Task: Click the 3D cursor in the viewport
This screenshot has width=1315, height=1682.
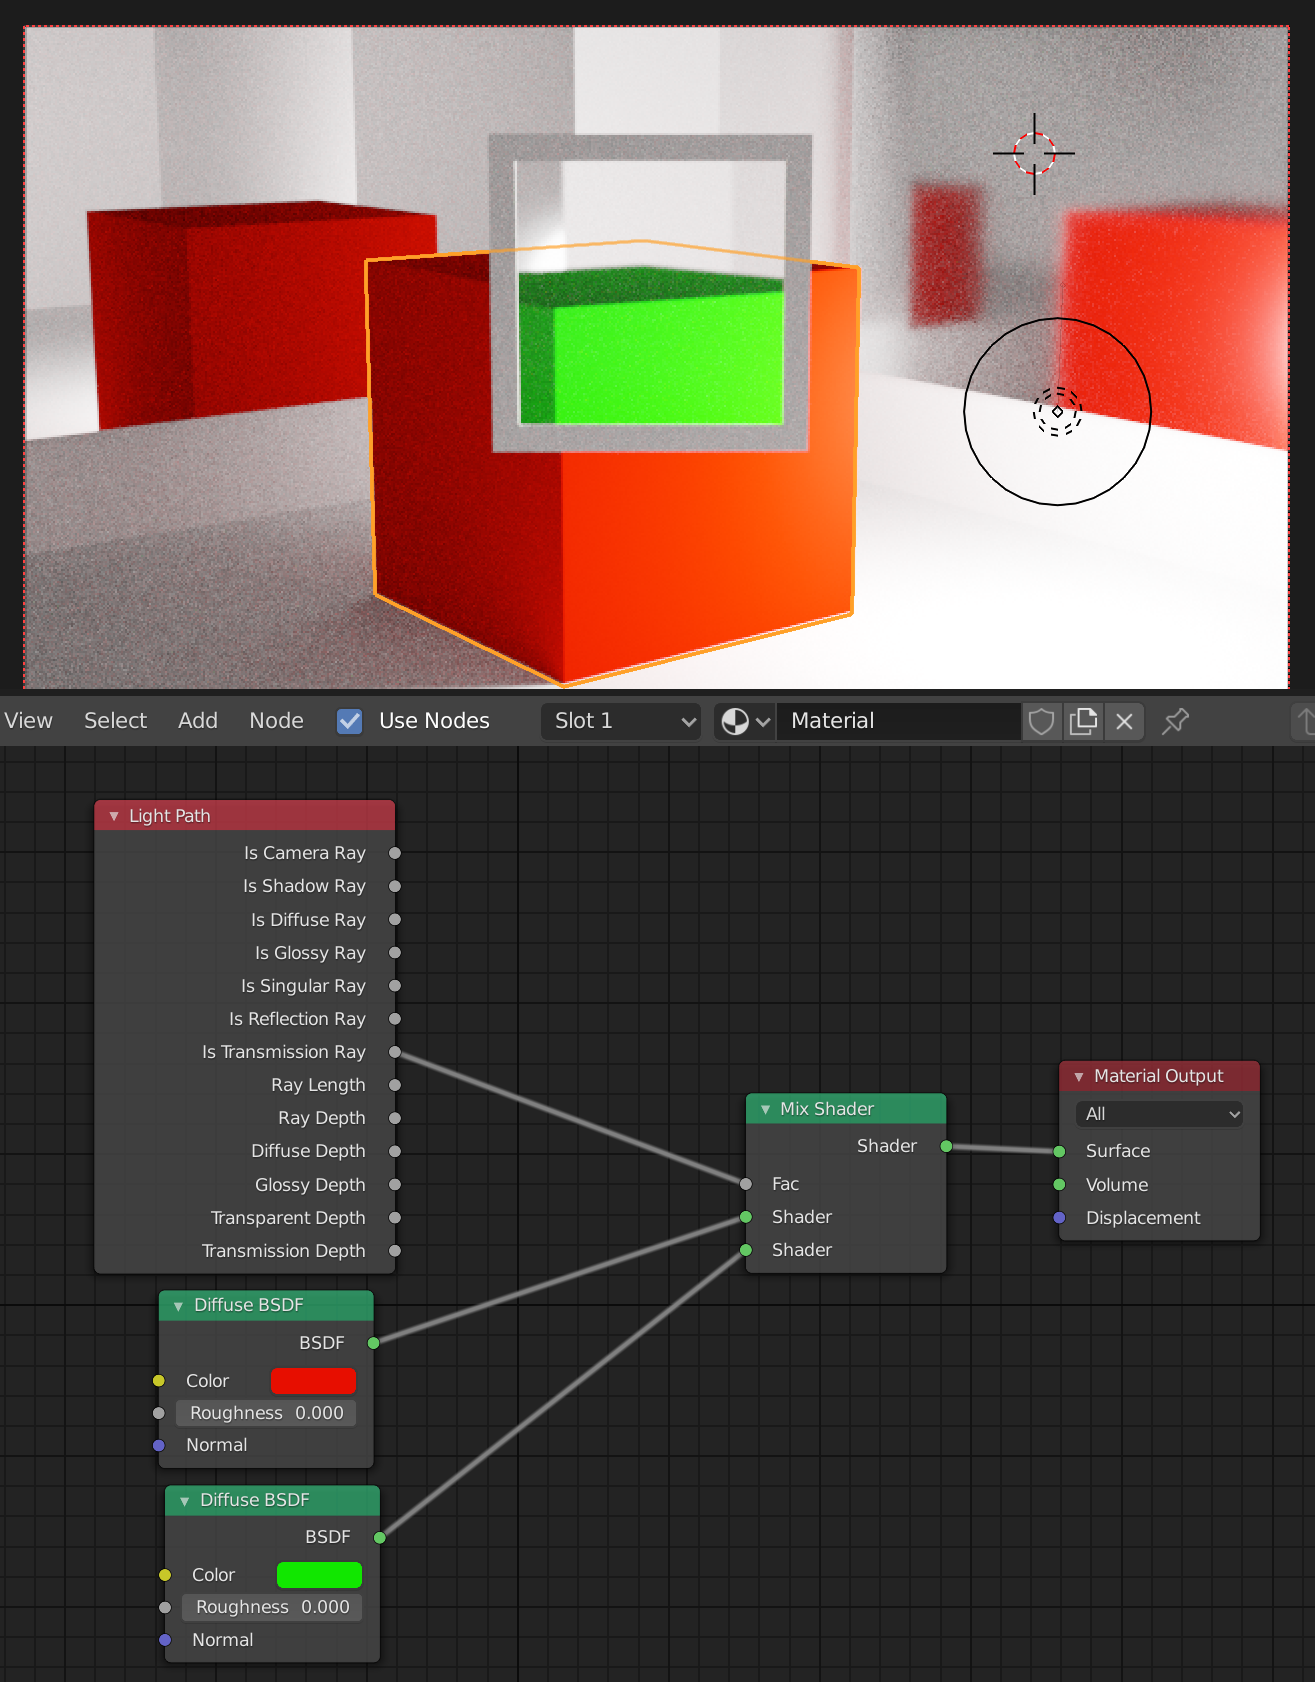Action: pos(1034,153)
